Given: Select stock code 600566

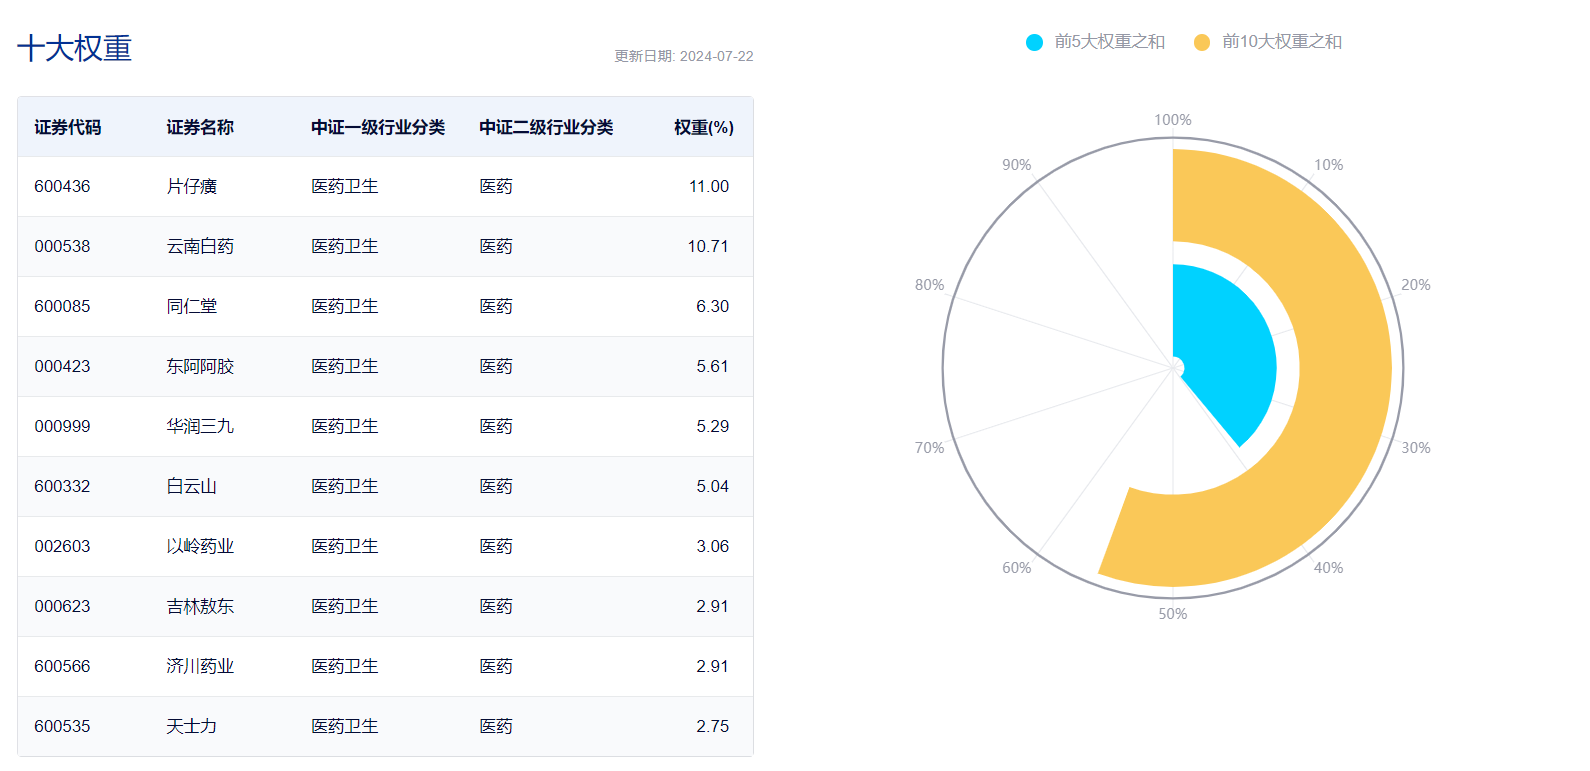Looking at the screenshot, I should coord(62,666).
